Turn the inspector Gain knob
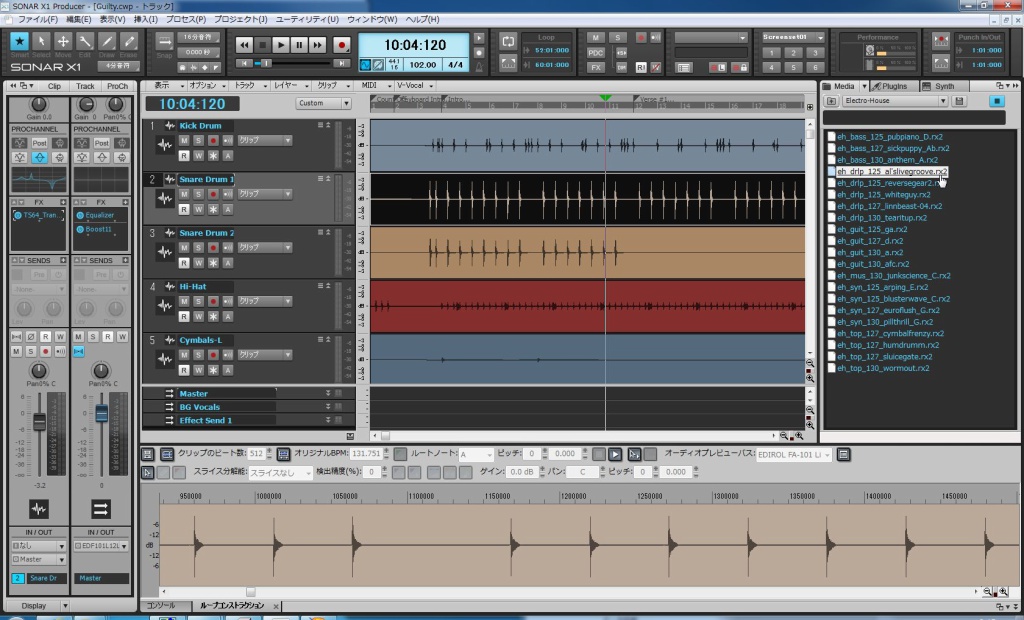This screenshot has height=620, width=1024. tap(39, 105)
